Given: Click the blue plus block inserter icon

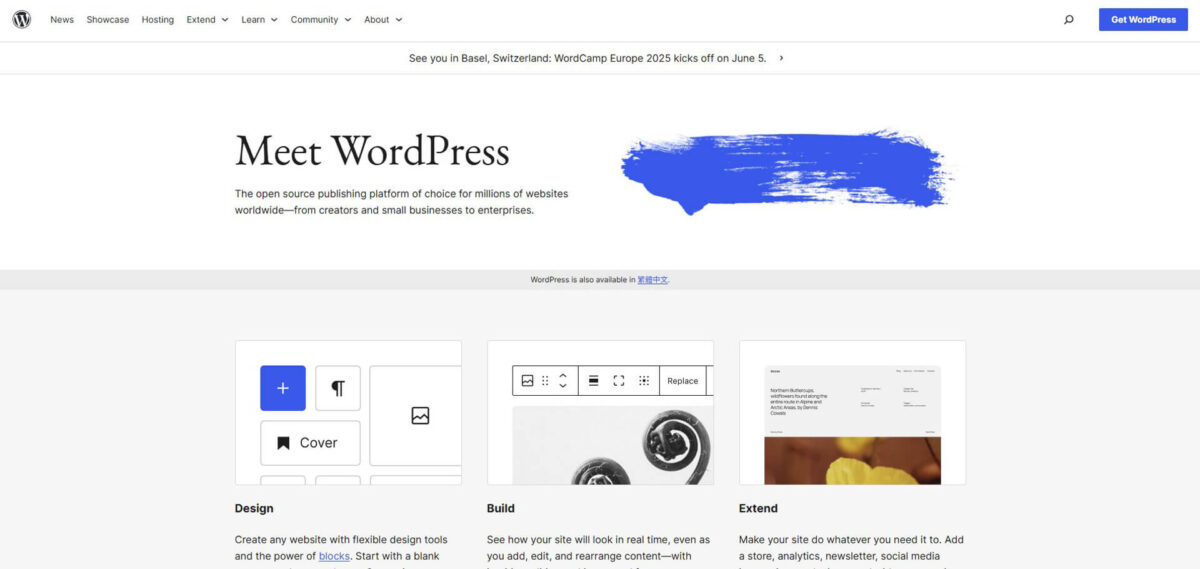Looking at the screenshot, I should point(283,388).
